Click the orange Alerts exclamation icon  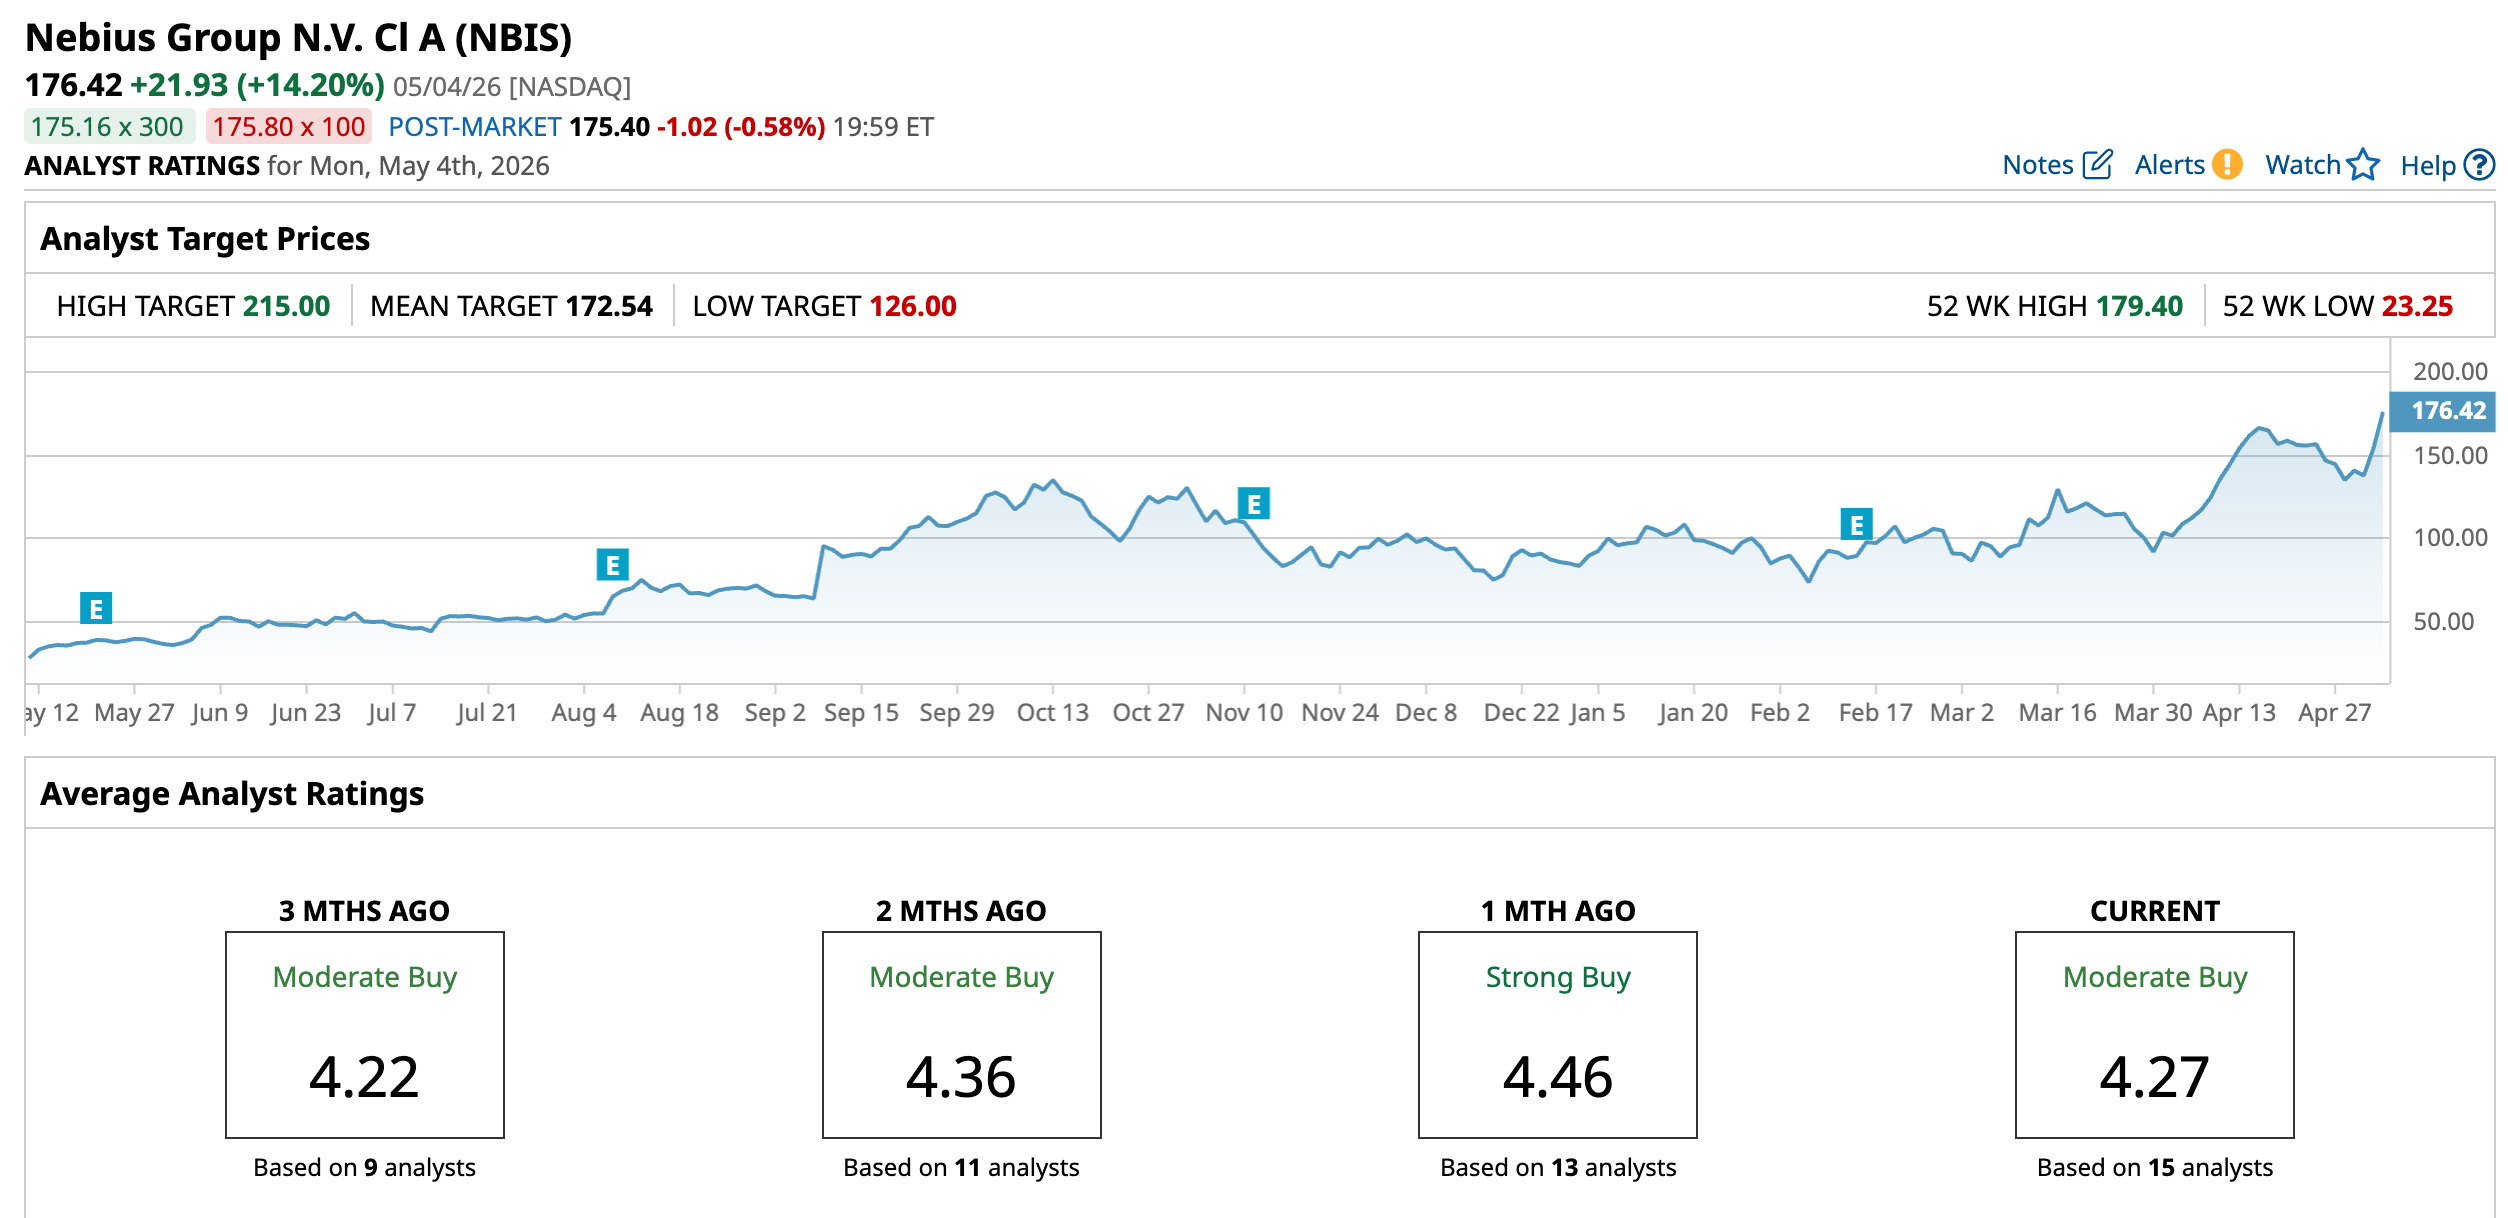point(2227,164)
